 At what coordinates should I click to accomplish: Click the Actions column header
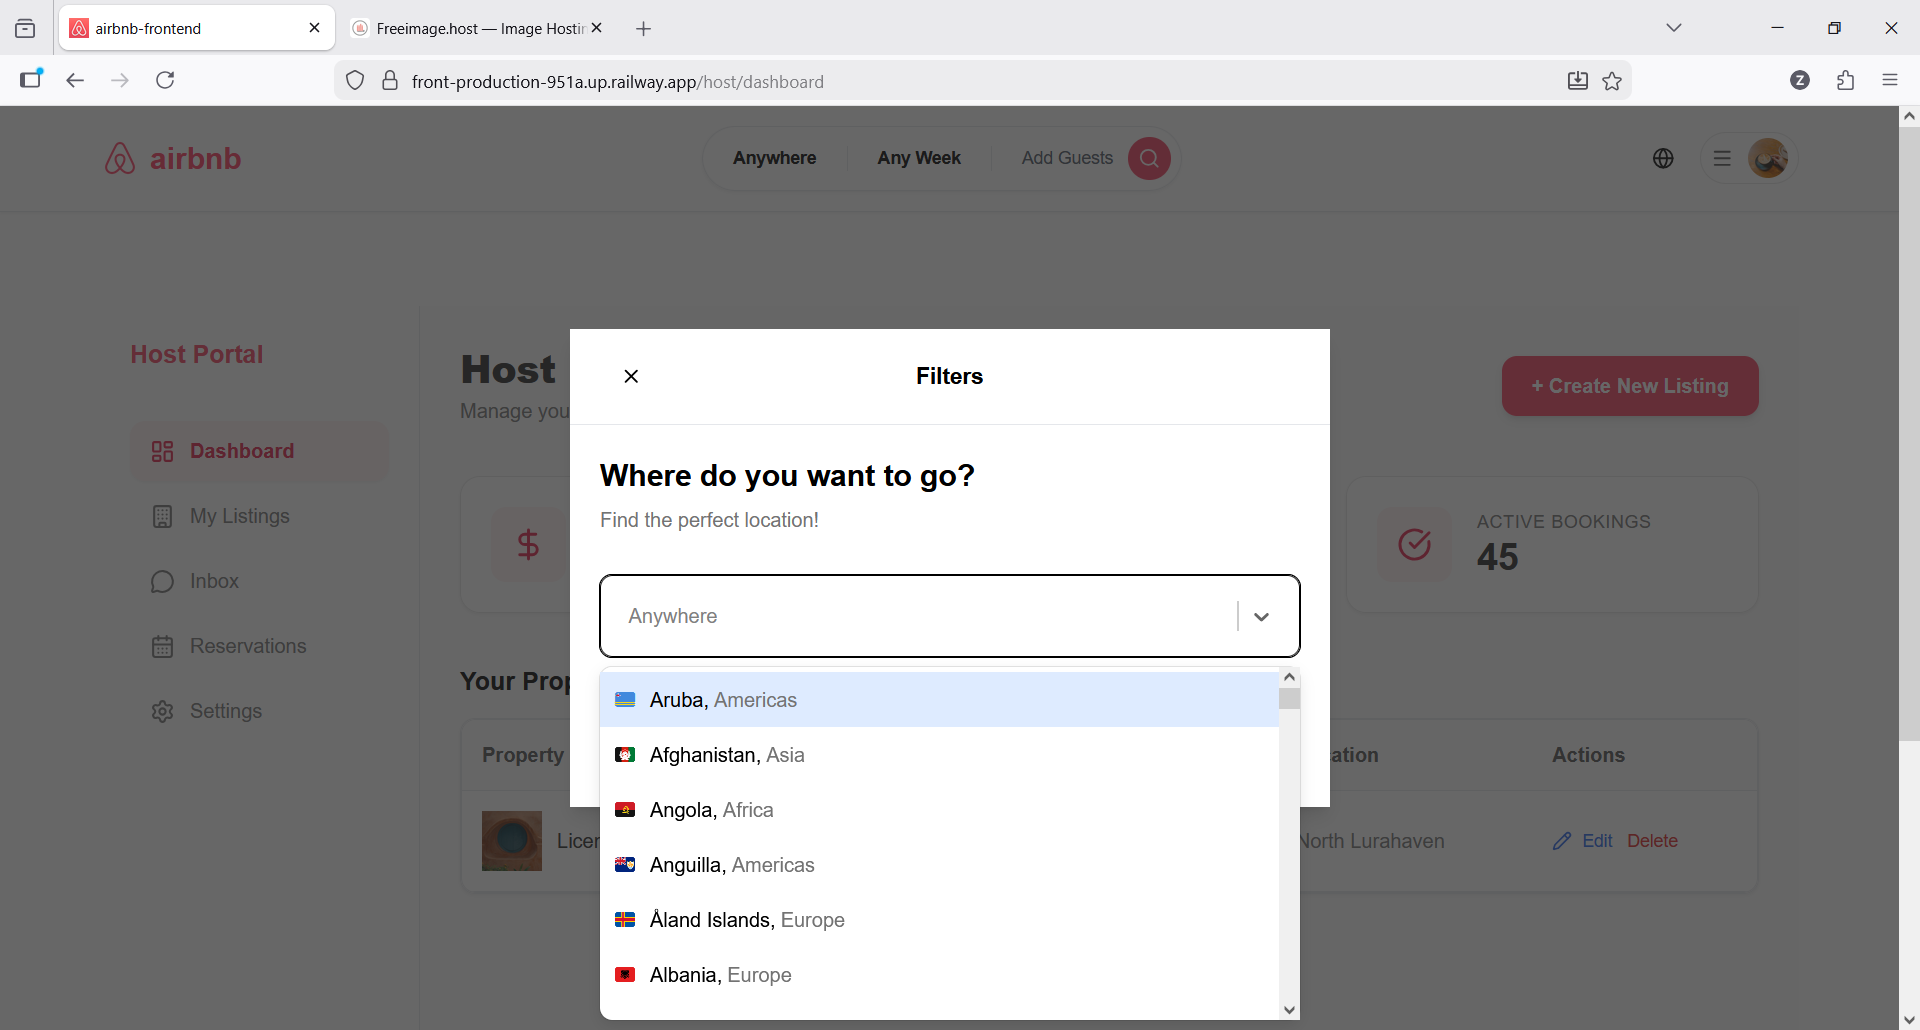[1588, 755]
